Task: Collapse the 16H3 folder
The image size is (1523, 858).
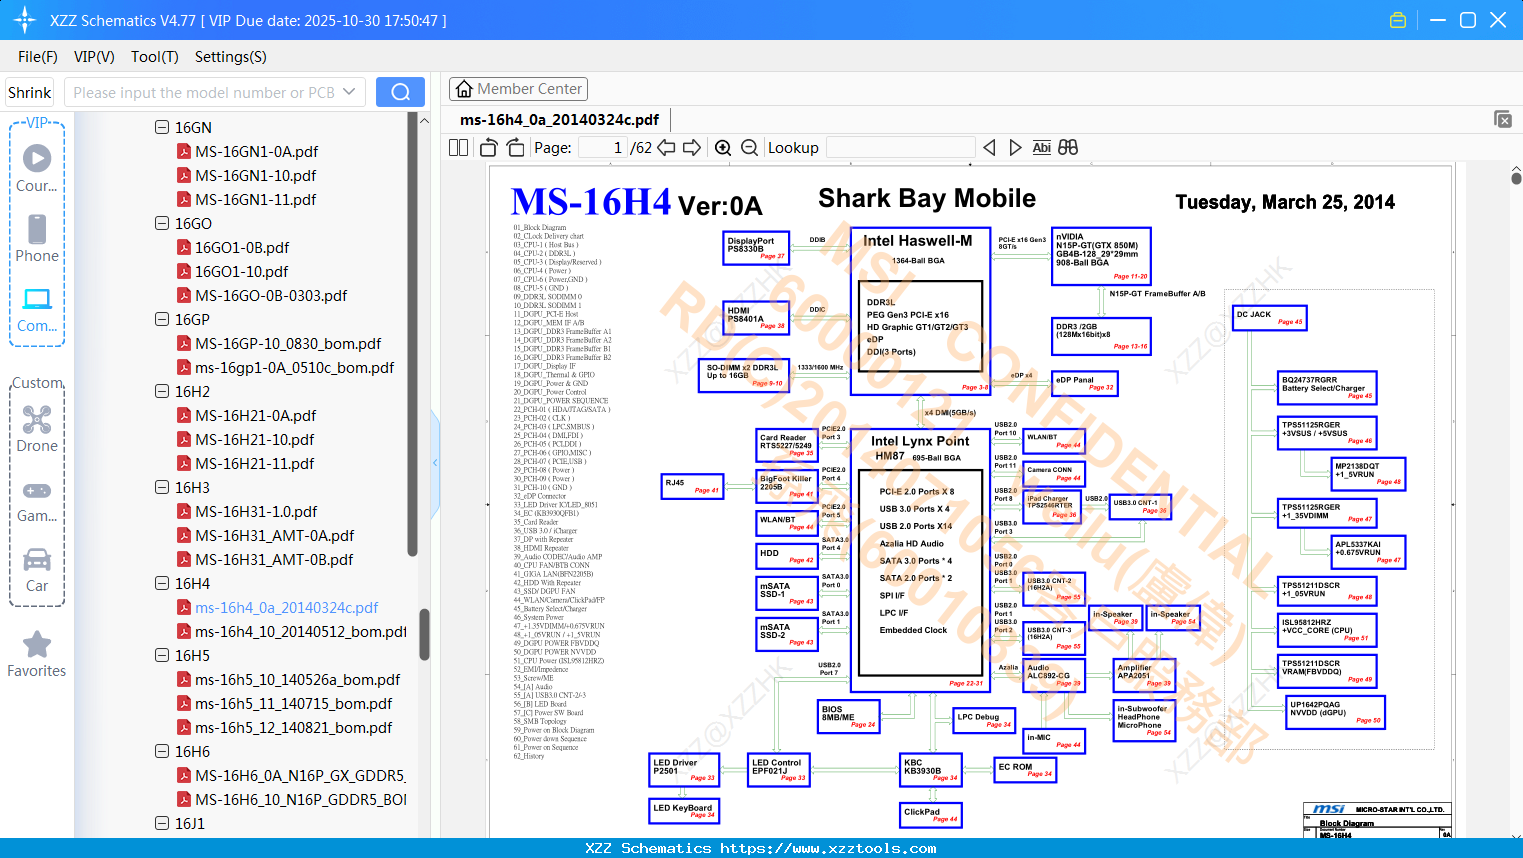Action: coord(162,488)
